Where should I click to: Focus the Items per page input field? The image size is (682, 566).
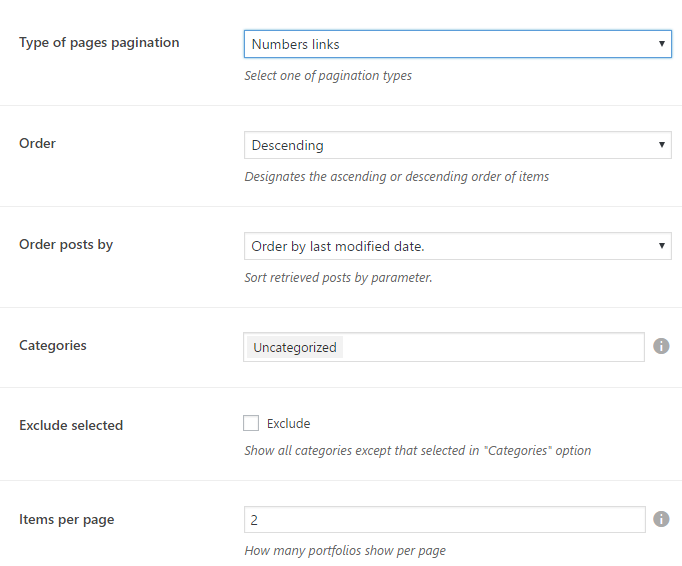point(444,520)
